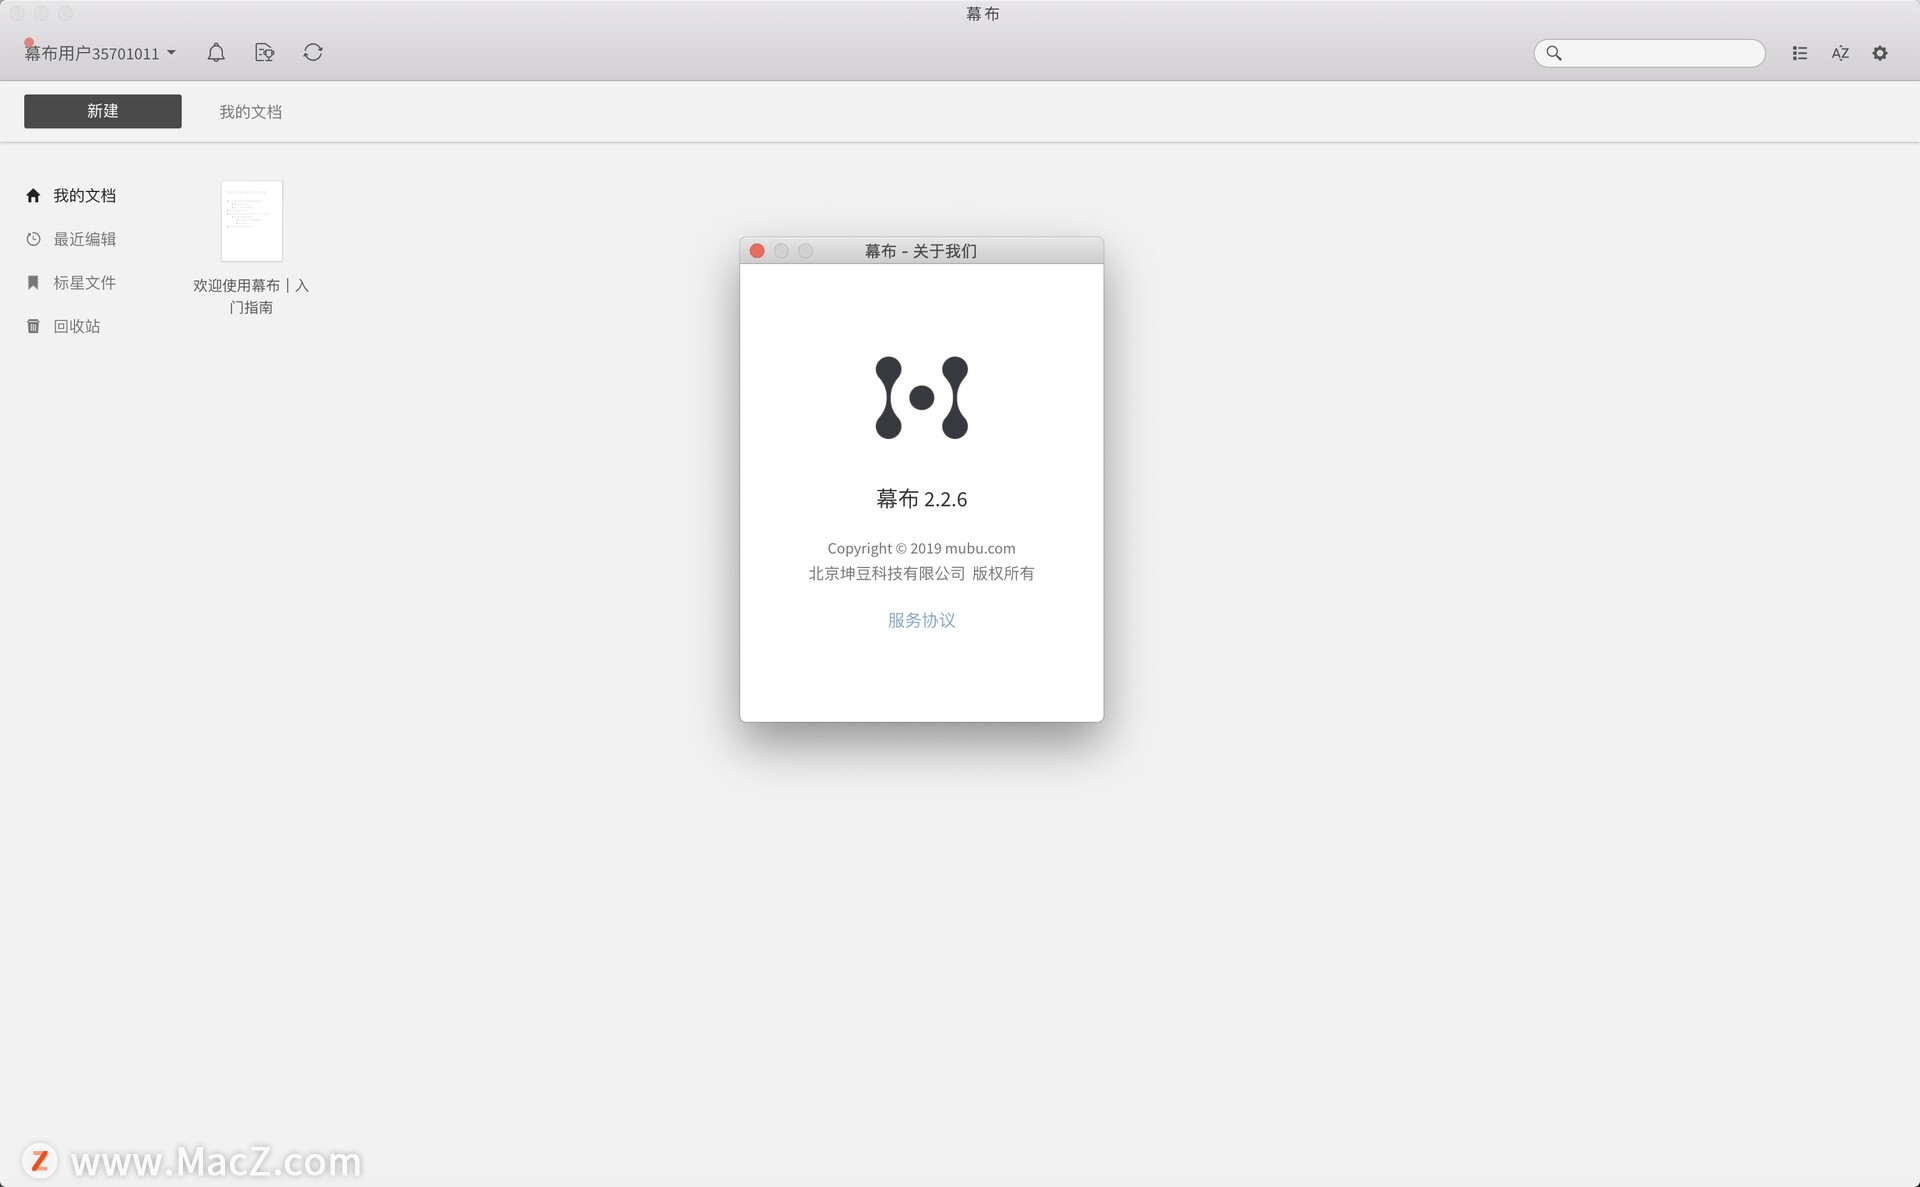The image size is (1920, 1187).
Task: Switch to list view icon
Action: pos(1799,53)
